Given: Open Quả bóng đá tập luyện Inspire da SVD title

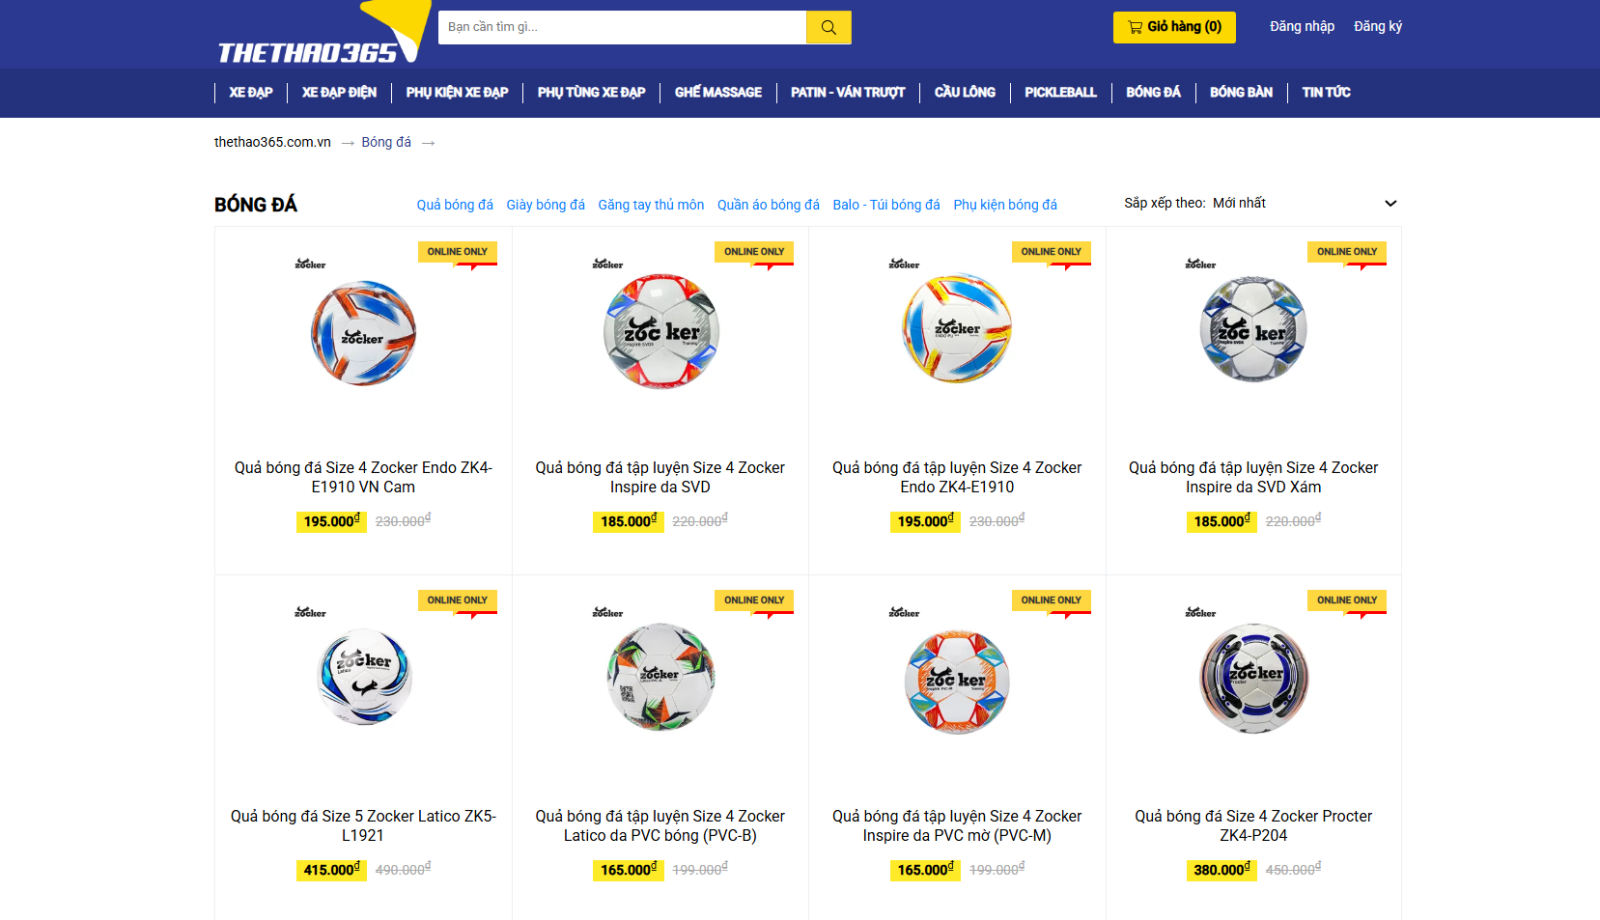Looking at the screenshot, I should 660,477.
